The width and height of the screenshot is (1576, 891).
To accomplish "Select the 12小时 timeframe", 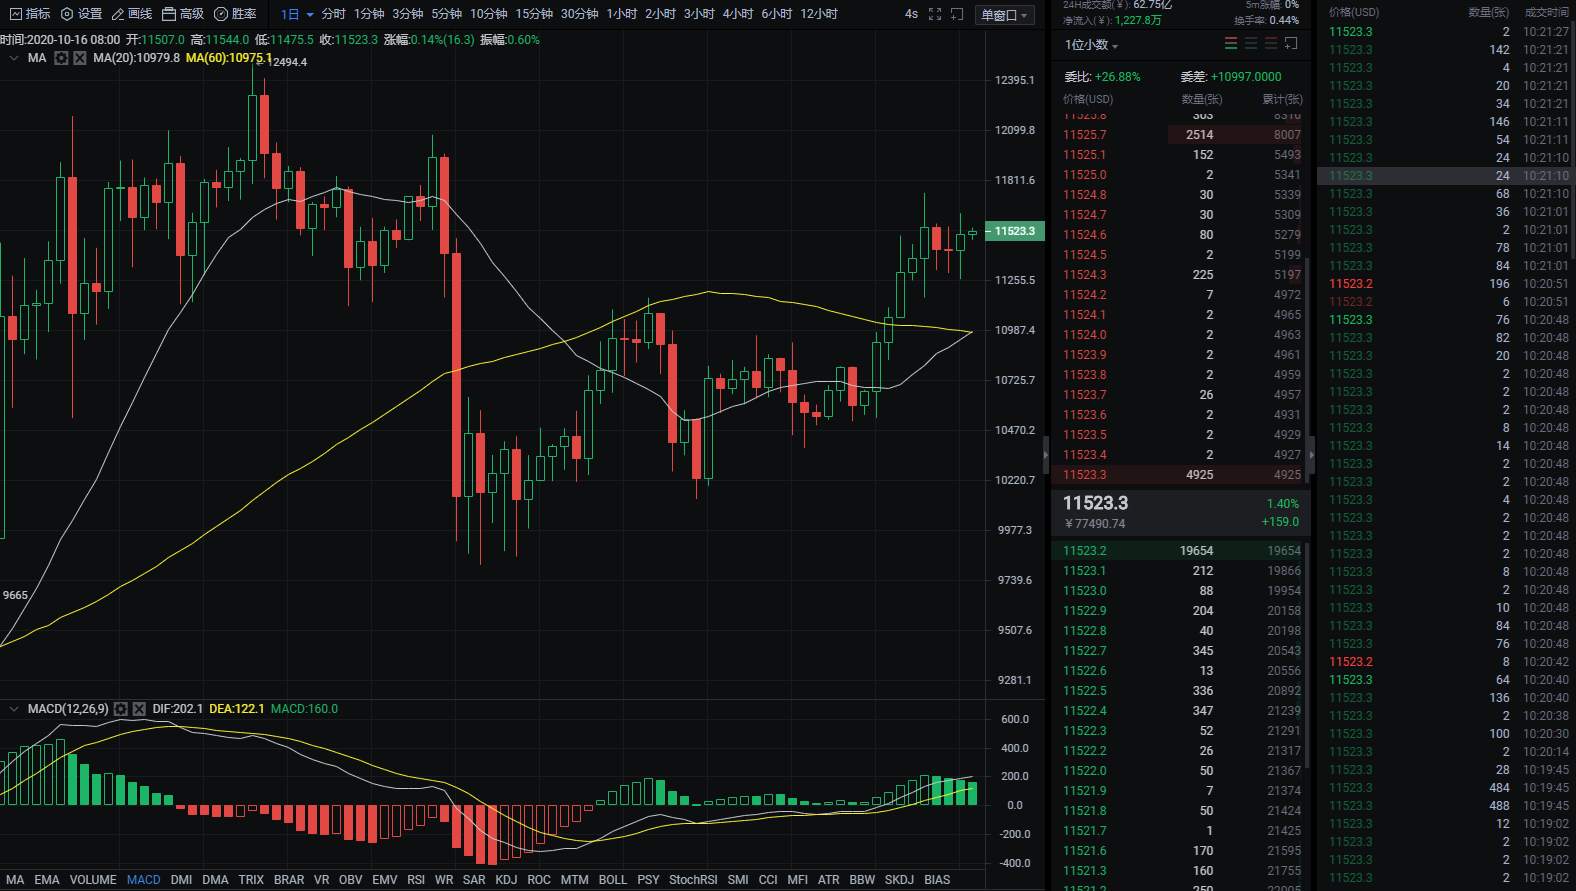I will pos(819,14).
